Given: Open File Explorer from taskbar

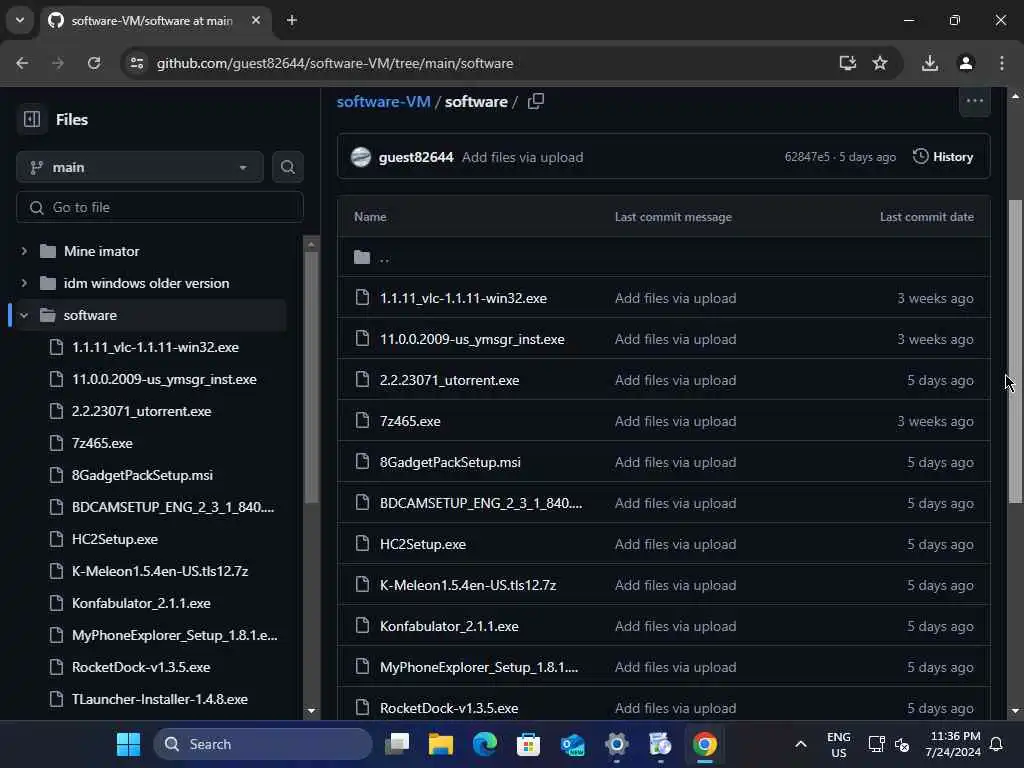Looking at the screenshot, I should (x=441, y=744).
